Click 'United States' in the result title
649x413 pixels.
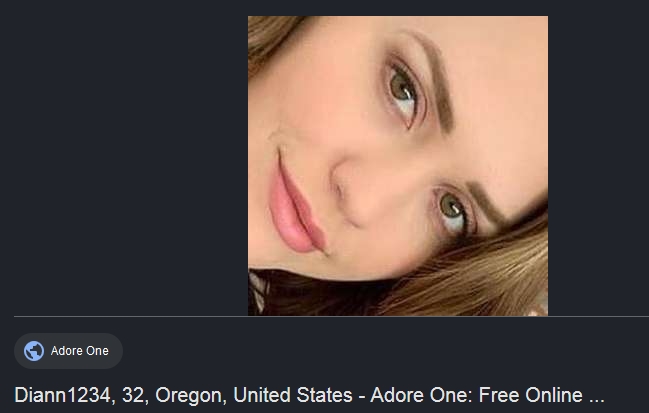(x=293, y=395)
